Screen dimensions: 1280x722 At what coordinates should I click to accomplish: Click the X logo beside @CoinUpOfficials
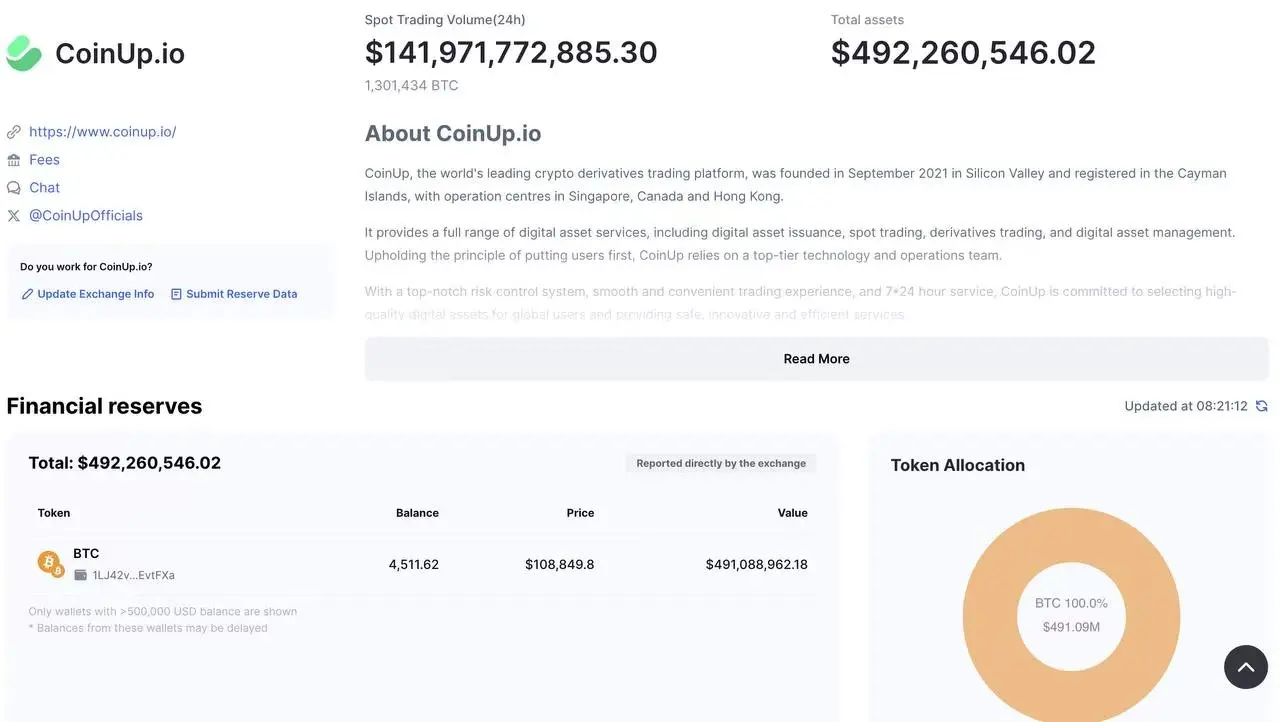coord(14,216)
